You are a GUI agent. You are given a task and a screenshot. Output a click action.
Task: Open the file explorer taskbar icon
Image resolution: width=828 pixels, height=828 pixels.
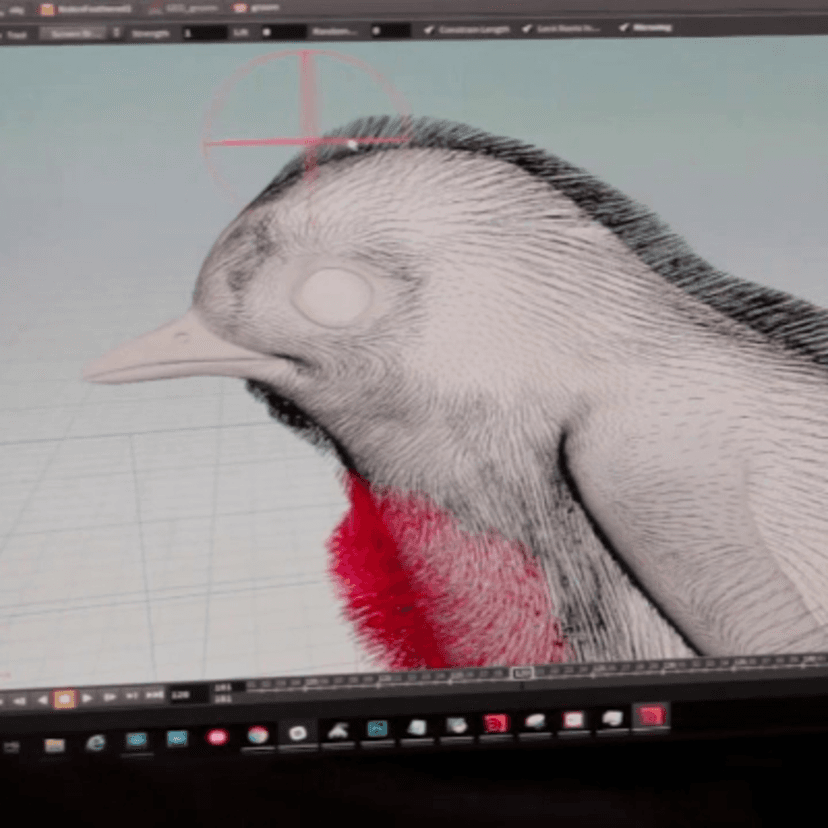click(54, 744)
